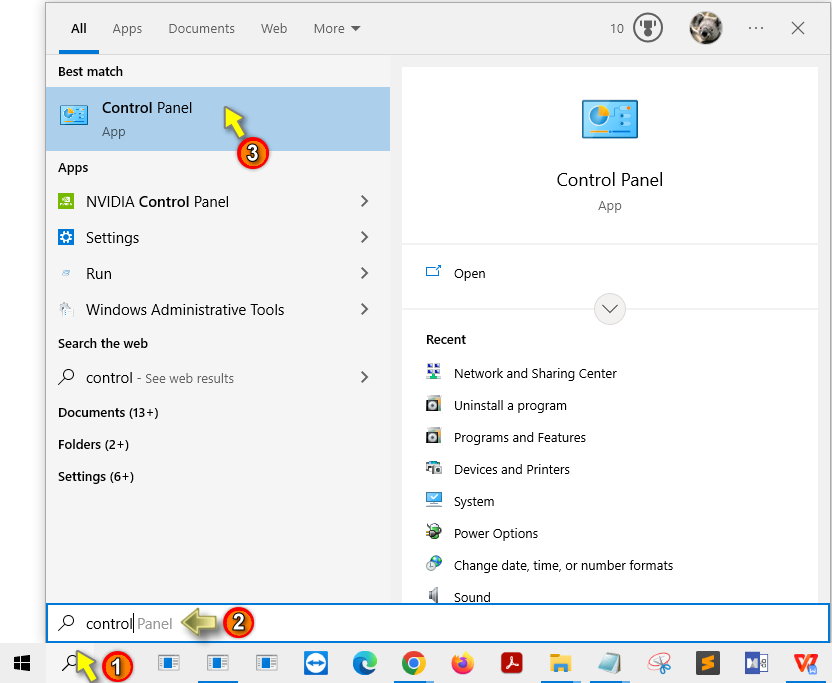This screenshot has height=683, width=832.
Task: Open the red V app in taskbar
Action: point(806,663)
